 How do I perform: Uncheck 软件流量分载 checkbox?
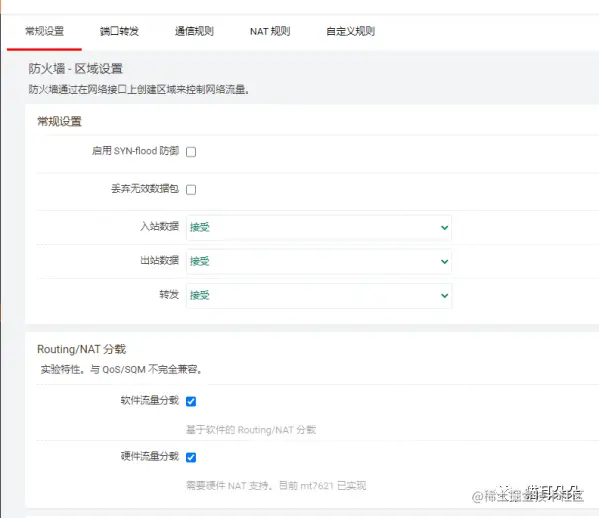[x=191, y=401]
